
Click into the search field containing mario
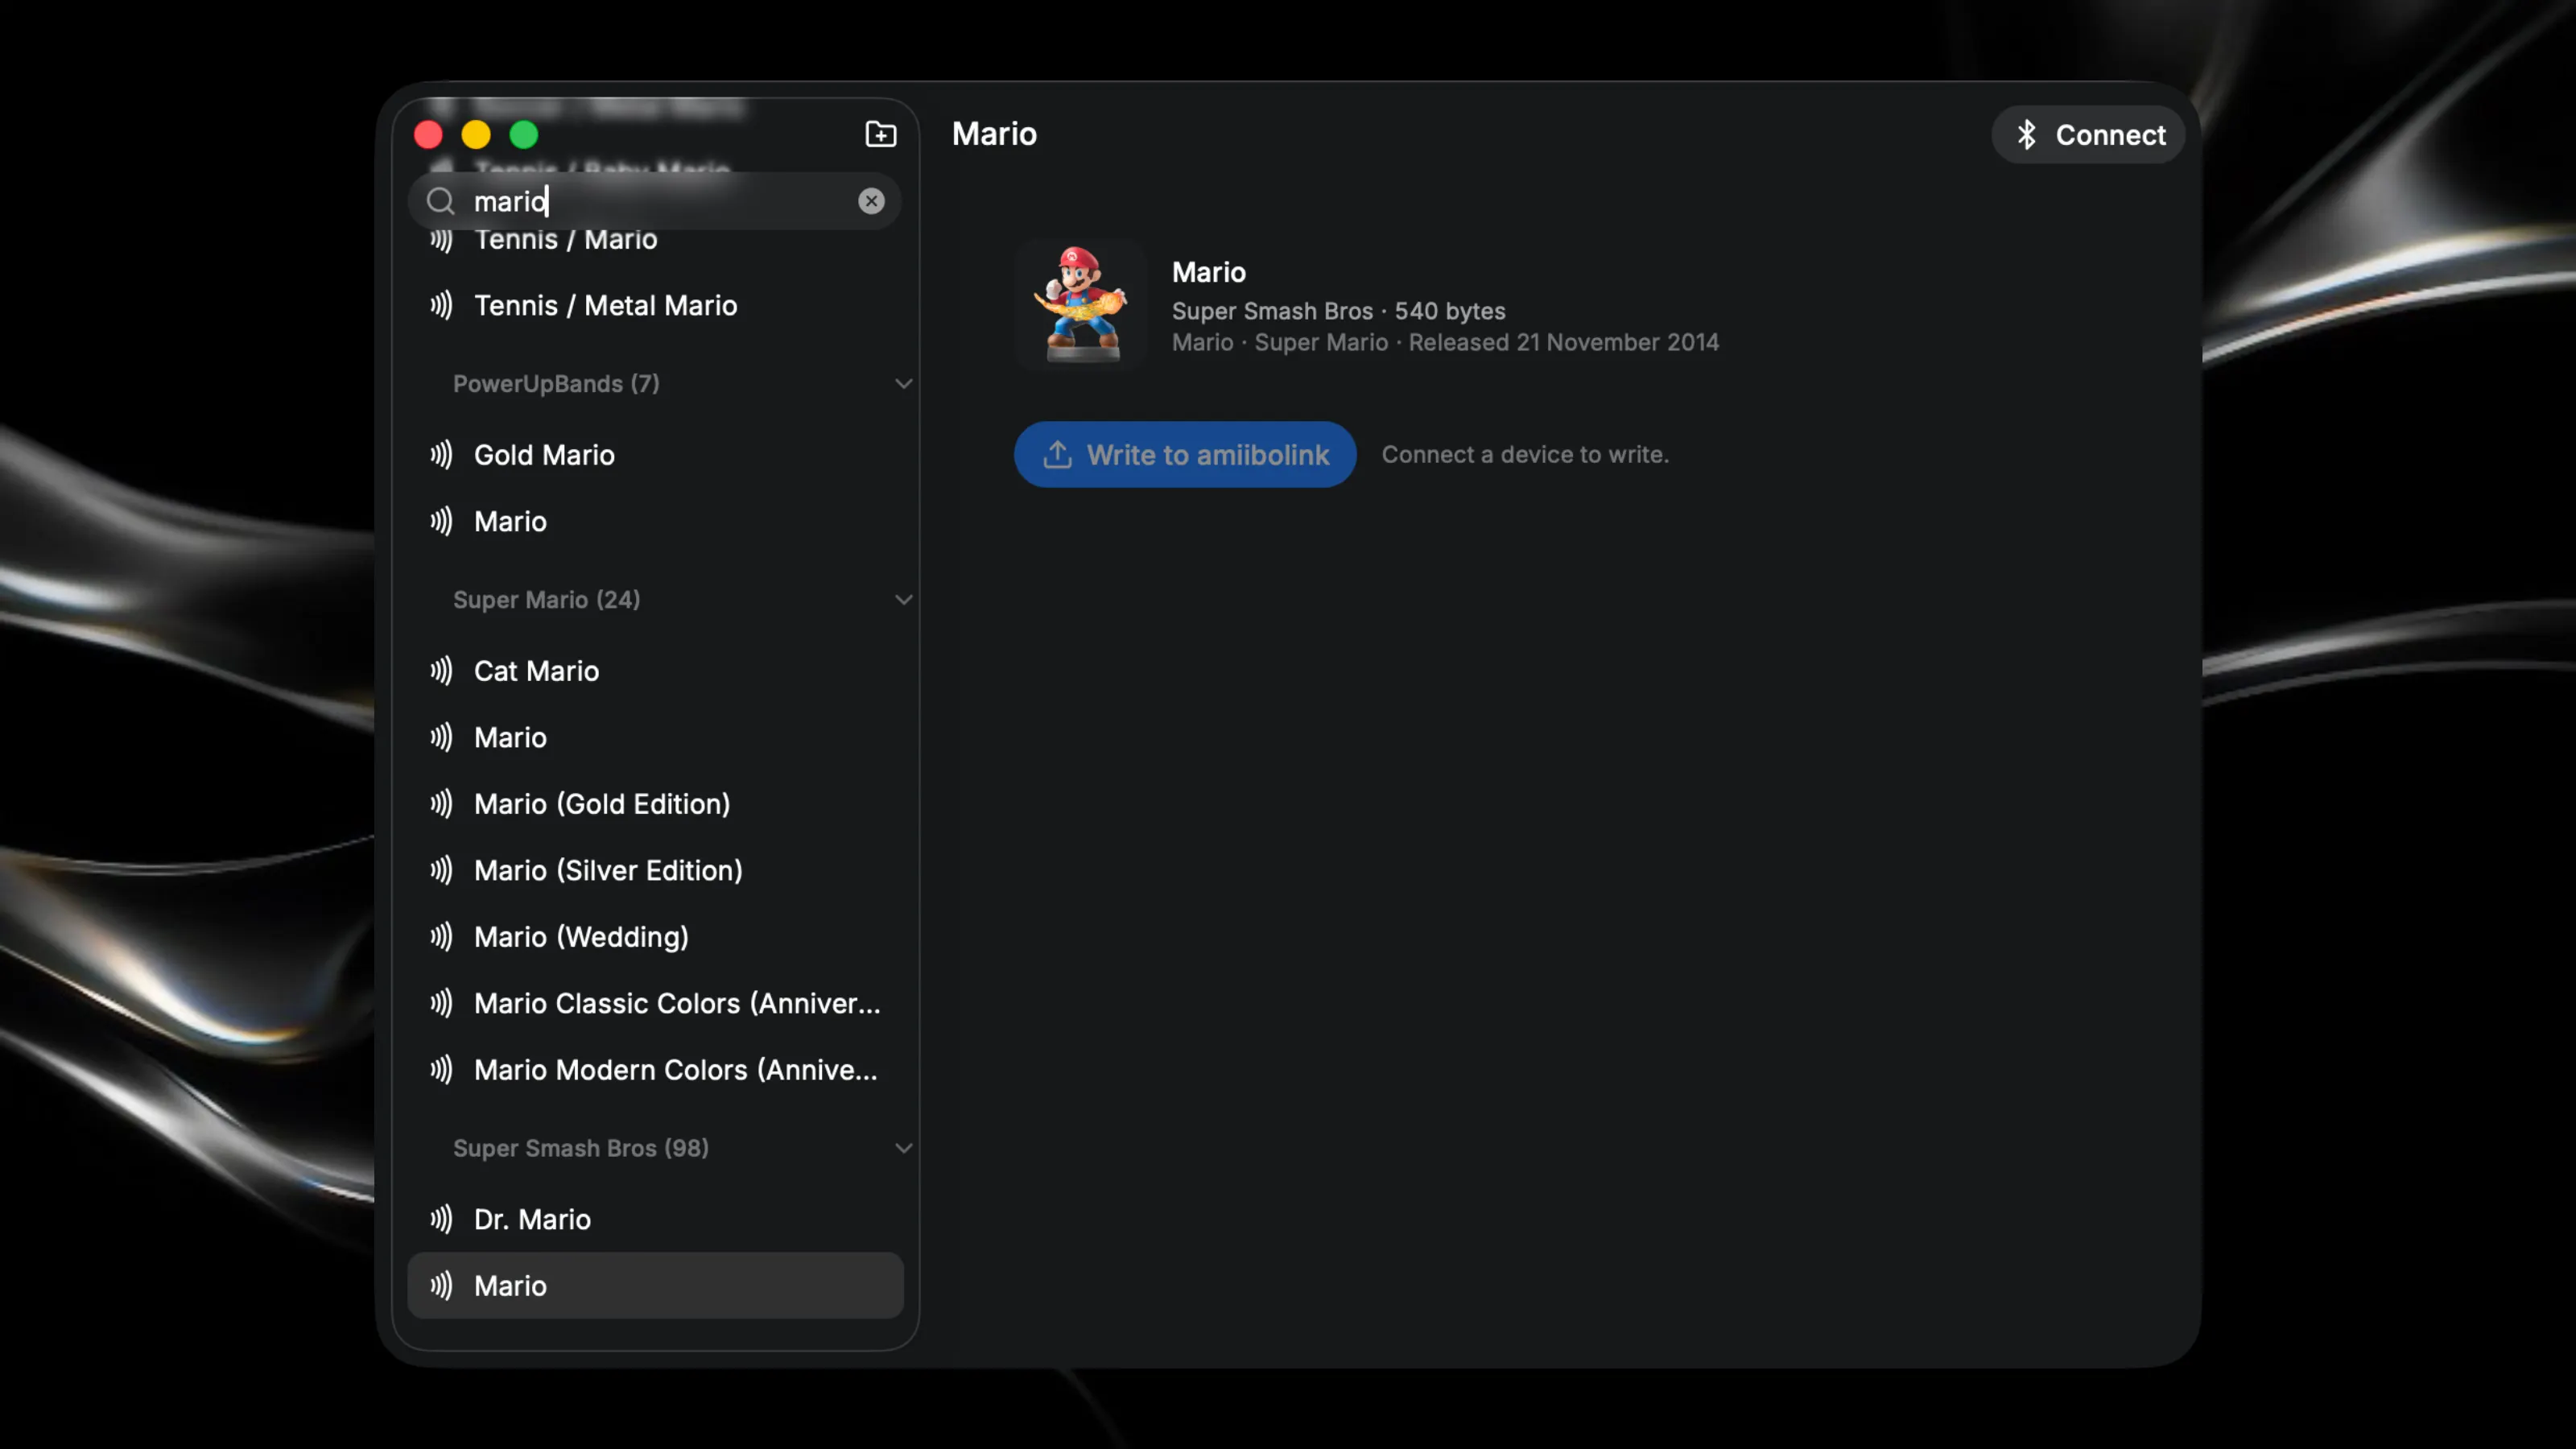point(654,201)
